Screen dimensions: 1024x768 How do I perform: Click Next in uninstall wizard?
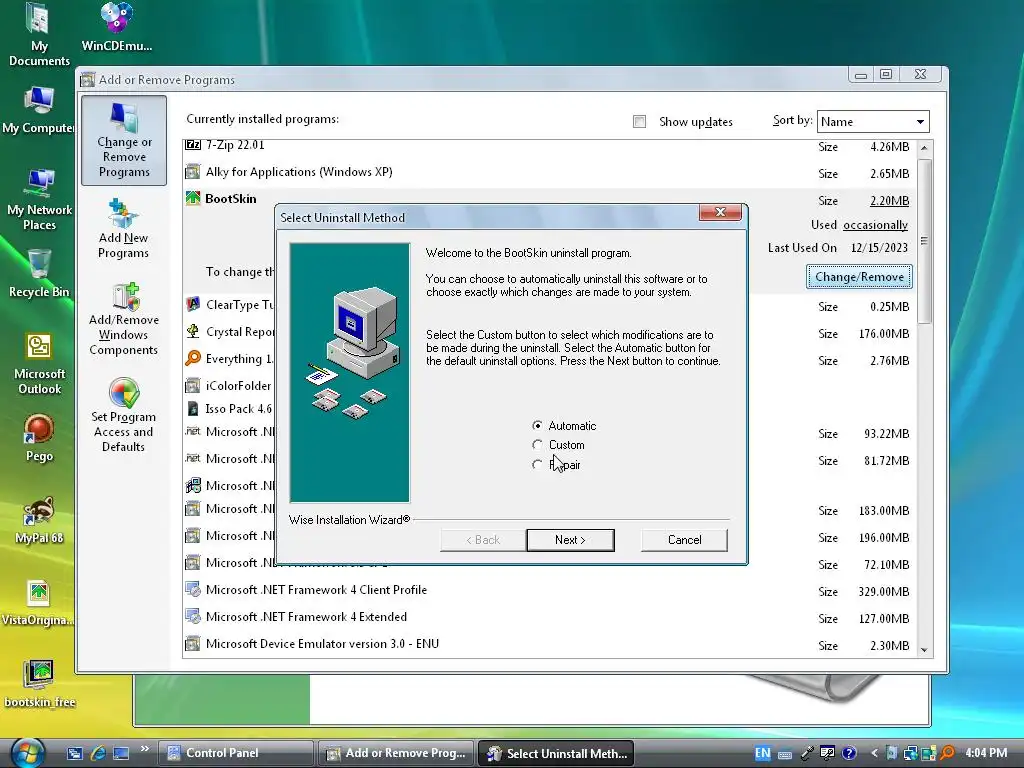point(570,540)
